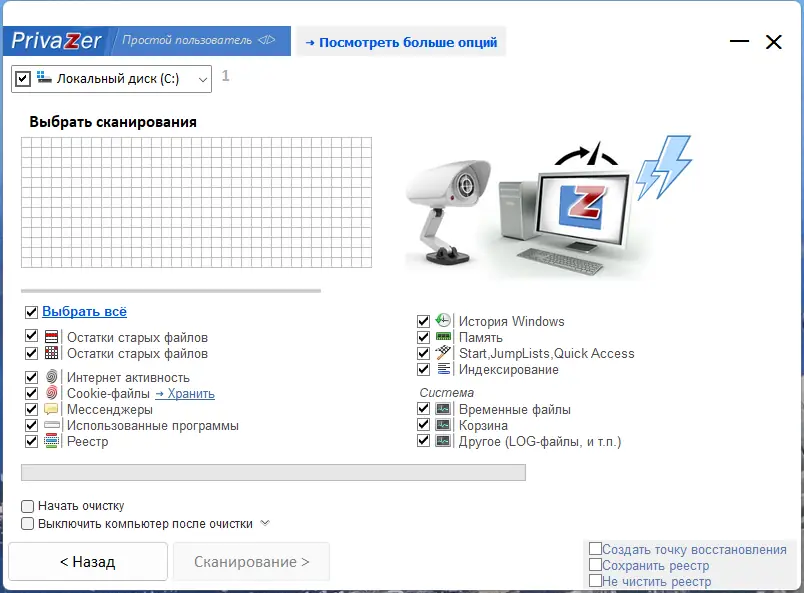
Task: Click the Выбрать всё link
Action: [x=84, y=311]
